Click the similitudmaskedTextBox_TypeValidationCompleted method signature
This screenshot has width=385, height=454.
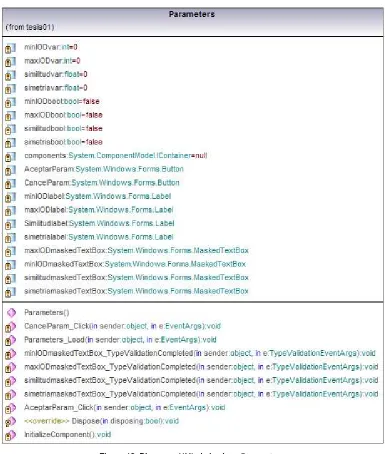coord(201,380)
